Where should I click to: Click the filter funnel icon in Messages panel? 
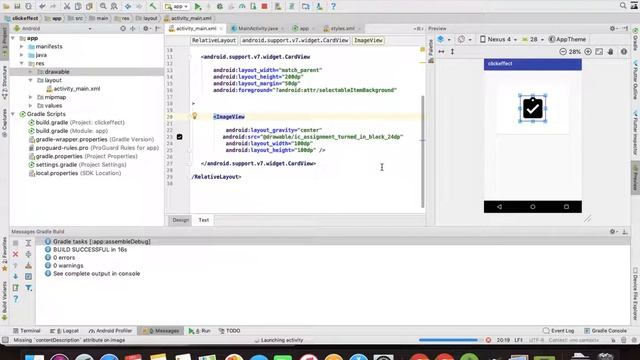click(x=29, y=288)
